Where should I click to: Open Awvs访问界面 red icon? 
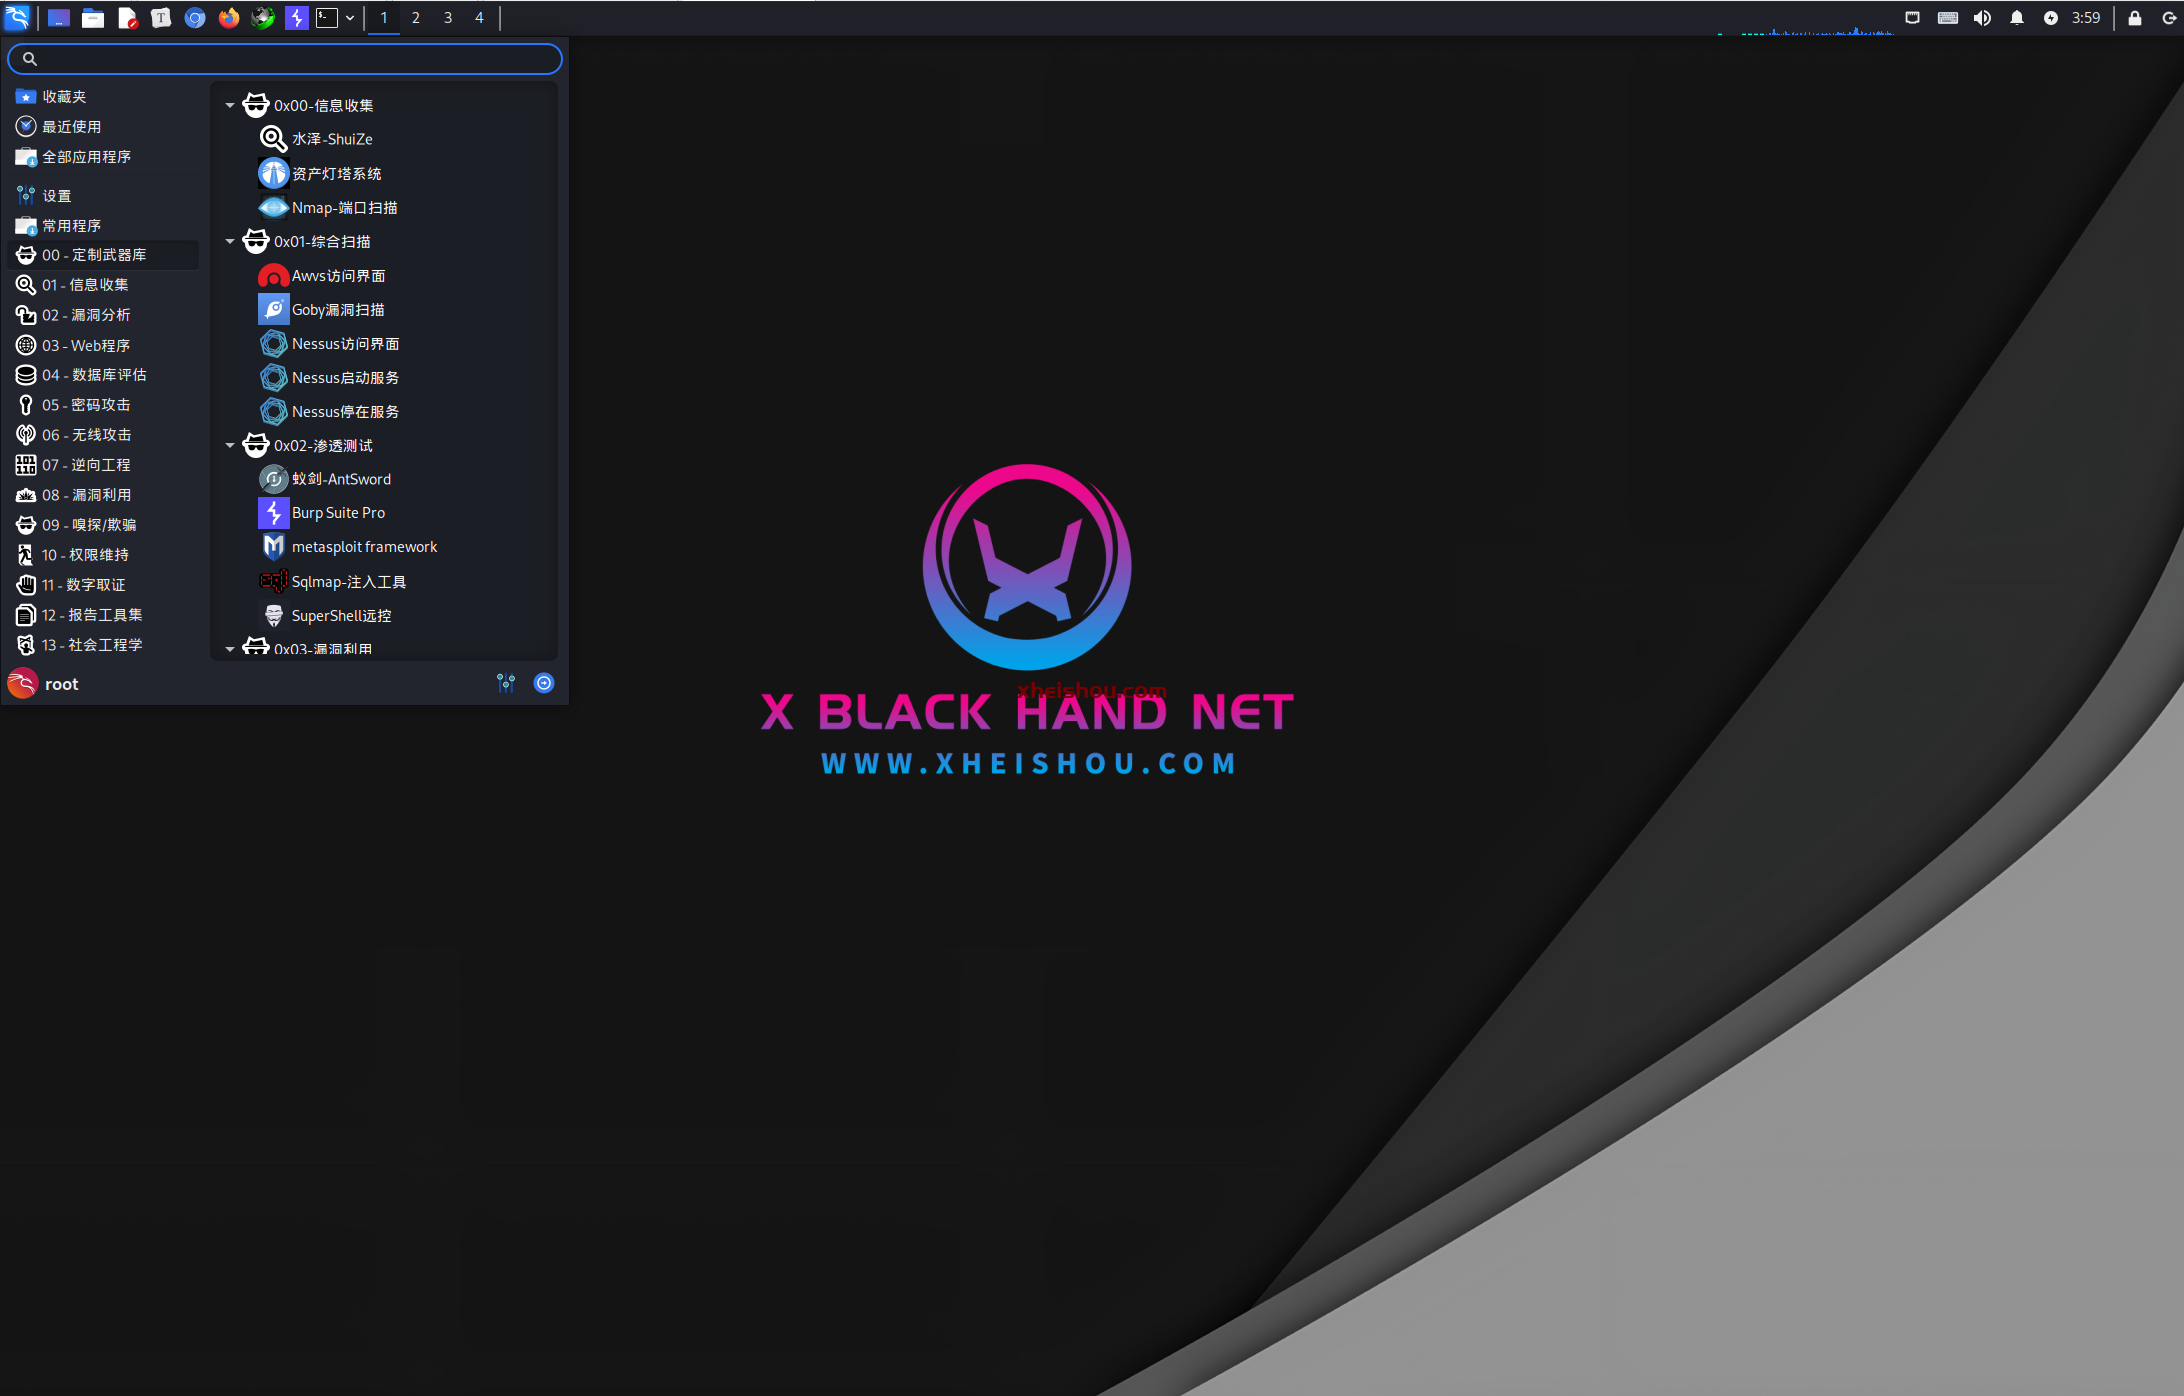point(273,276)
